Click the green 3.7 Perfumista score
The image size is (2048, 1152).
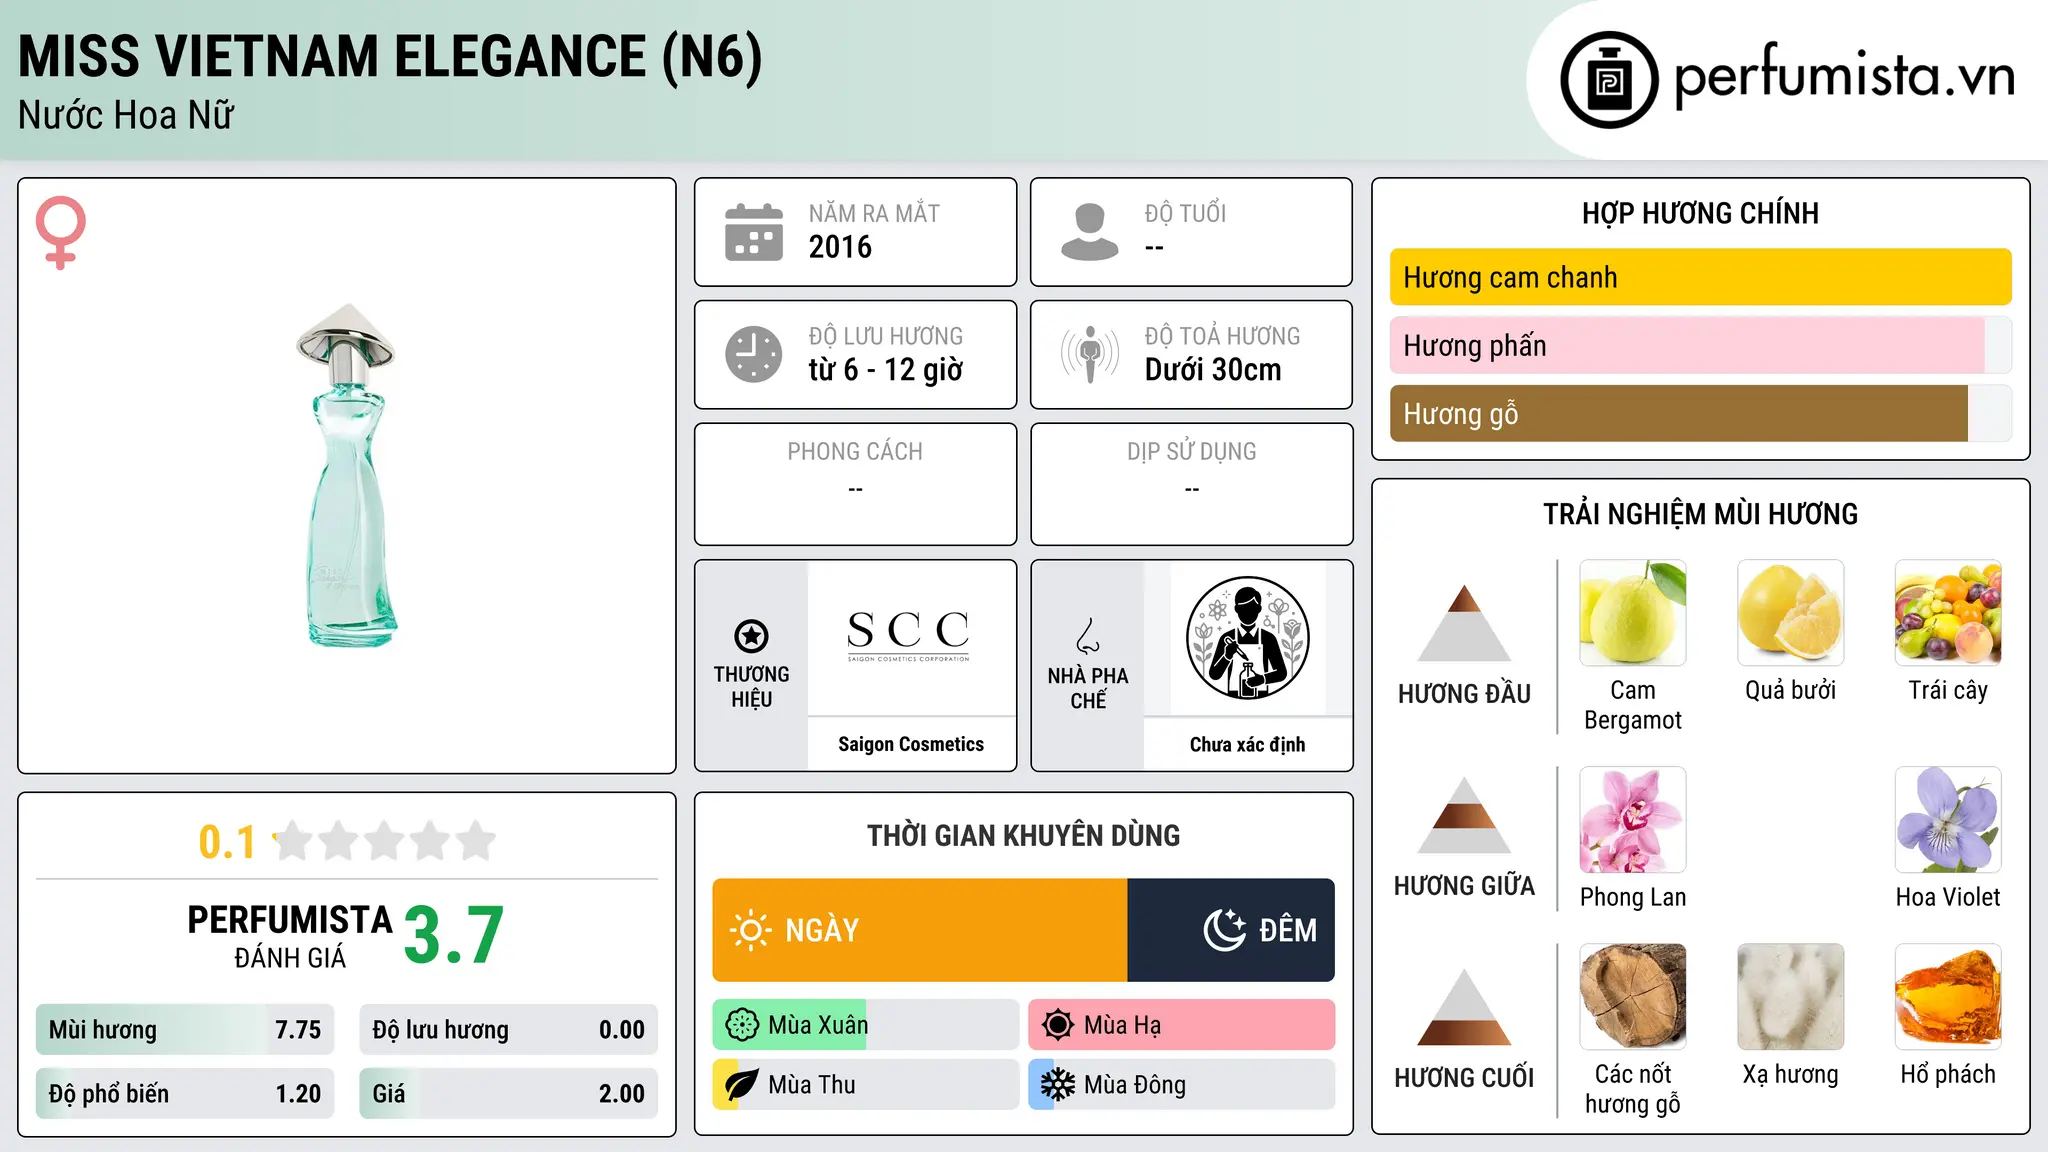click(x=454, y=936)
